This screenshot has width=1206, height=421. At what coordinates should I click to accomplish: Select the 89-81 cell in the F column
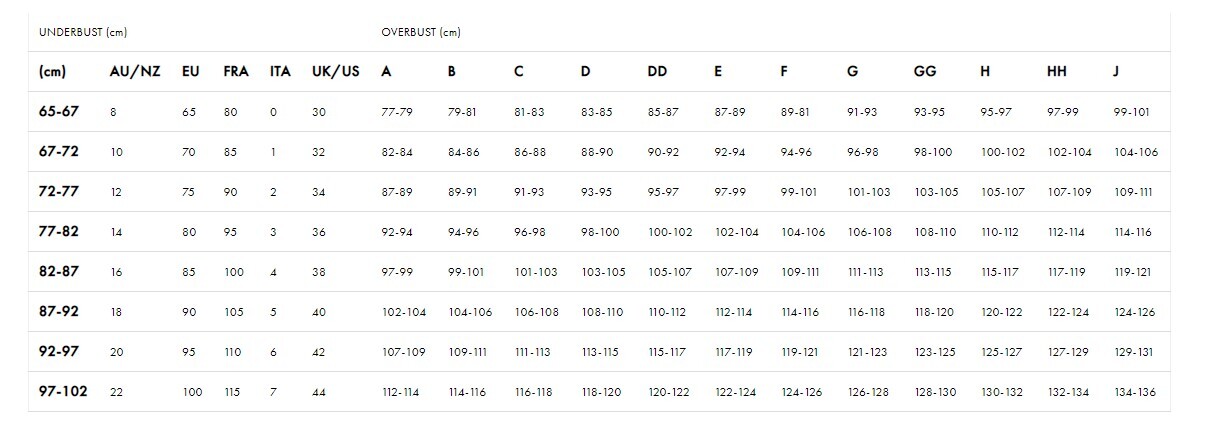pos(796,112)
